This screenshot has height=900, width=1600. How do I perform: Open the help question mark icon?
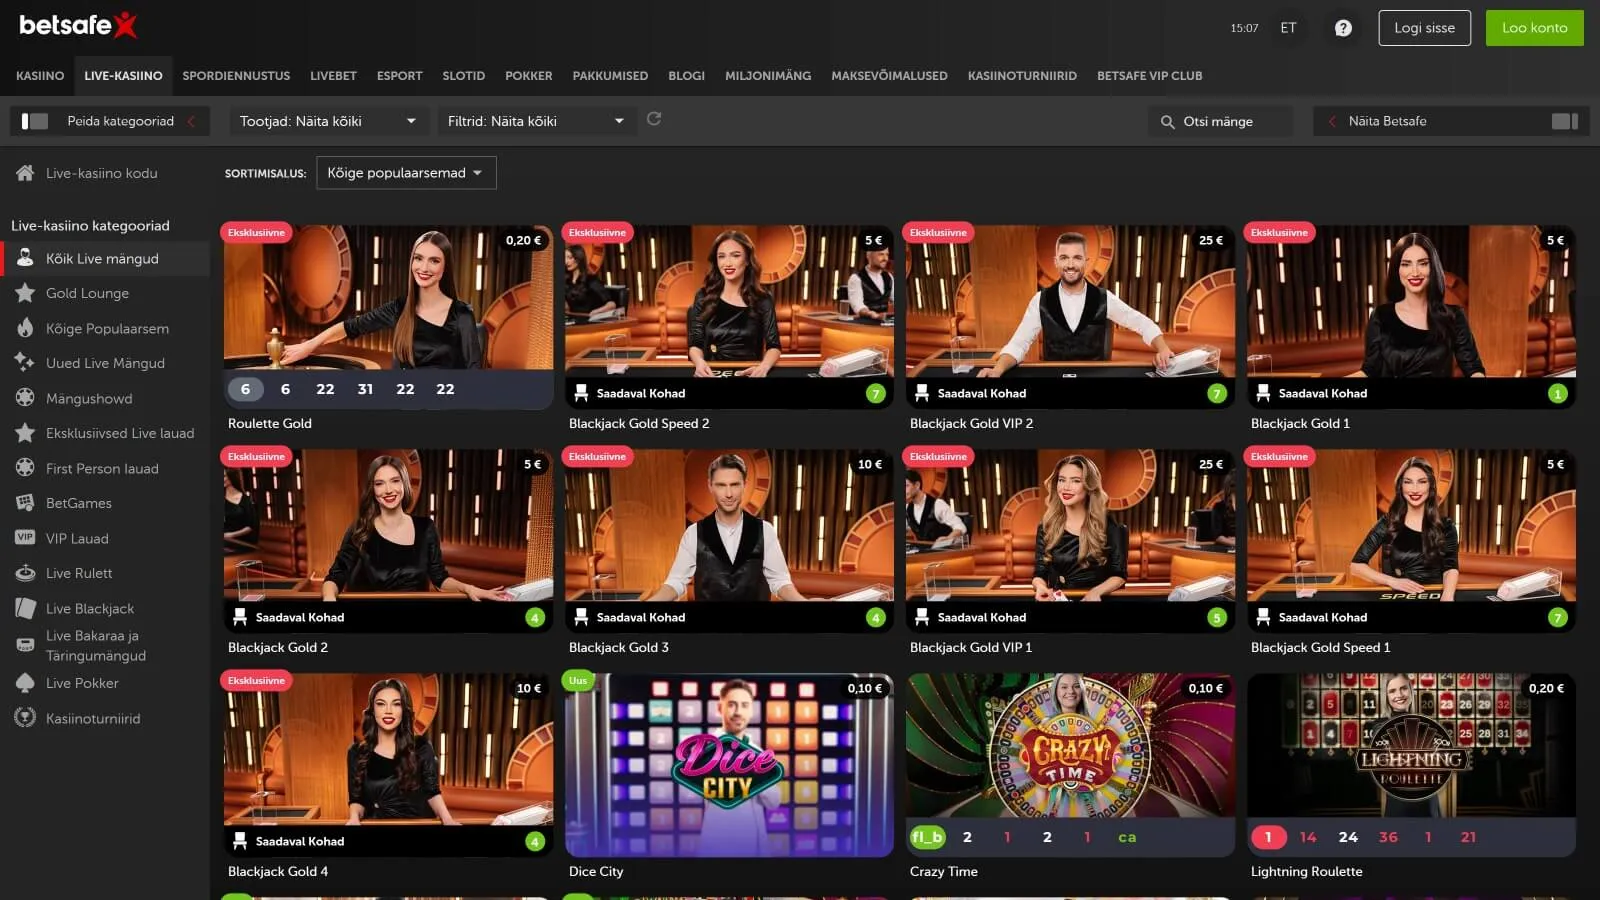coord(1343,28)
